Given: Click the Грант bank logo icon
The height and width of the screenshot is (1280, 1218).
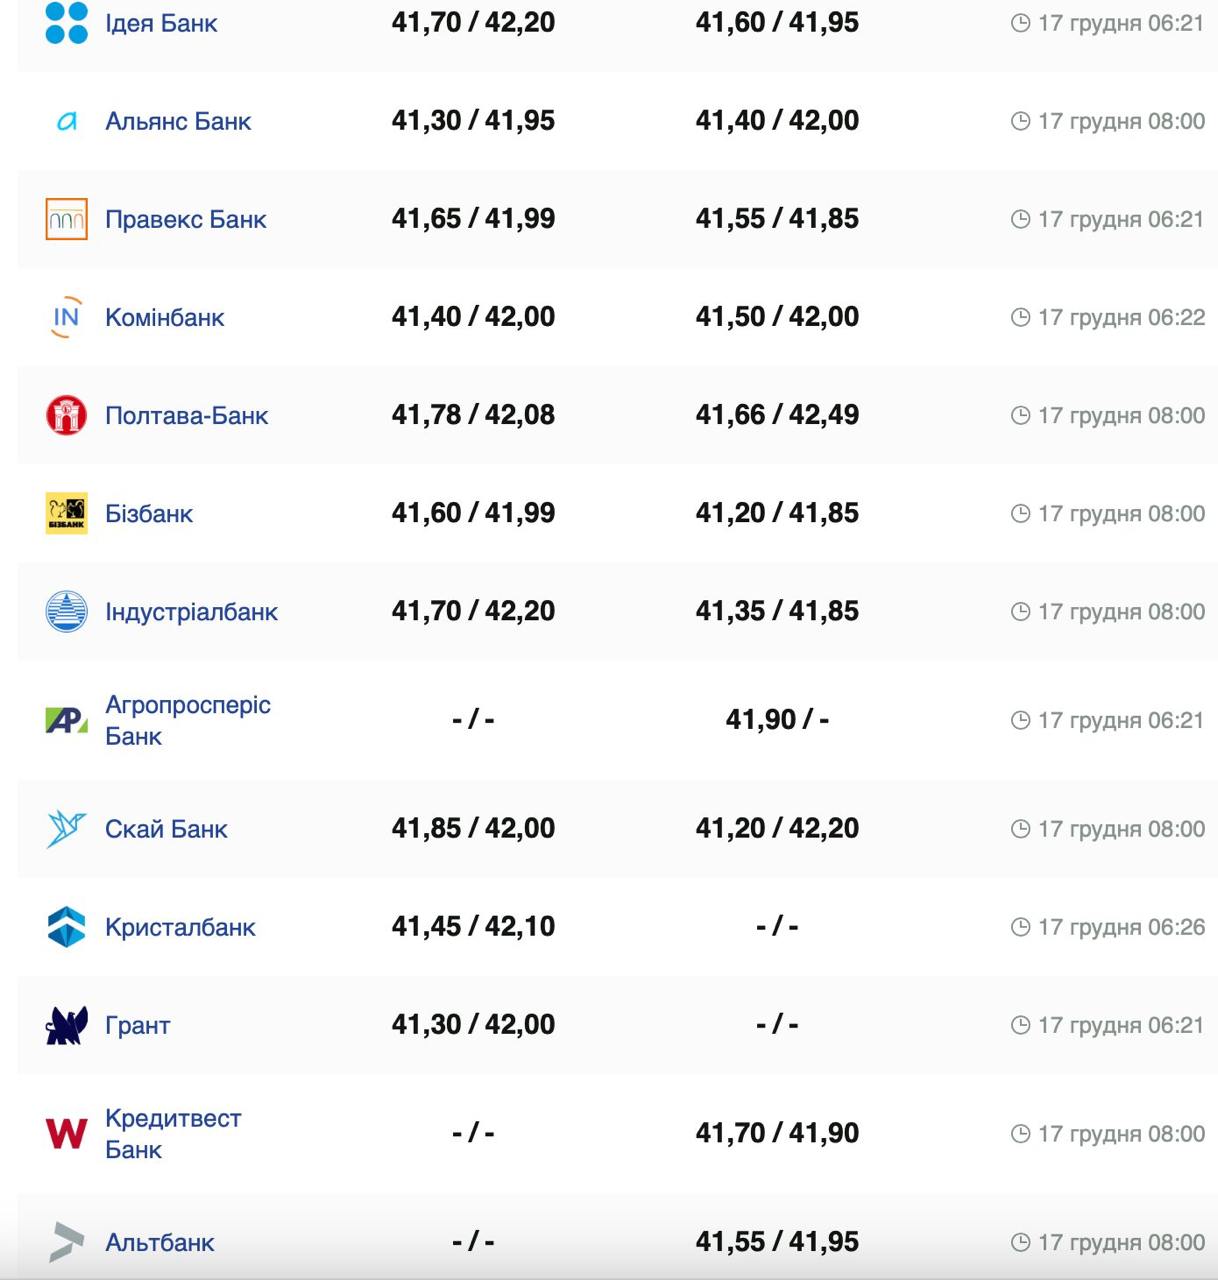Looking at the screenshot, I should coord(67,1025).
